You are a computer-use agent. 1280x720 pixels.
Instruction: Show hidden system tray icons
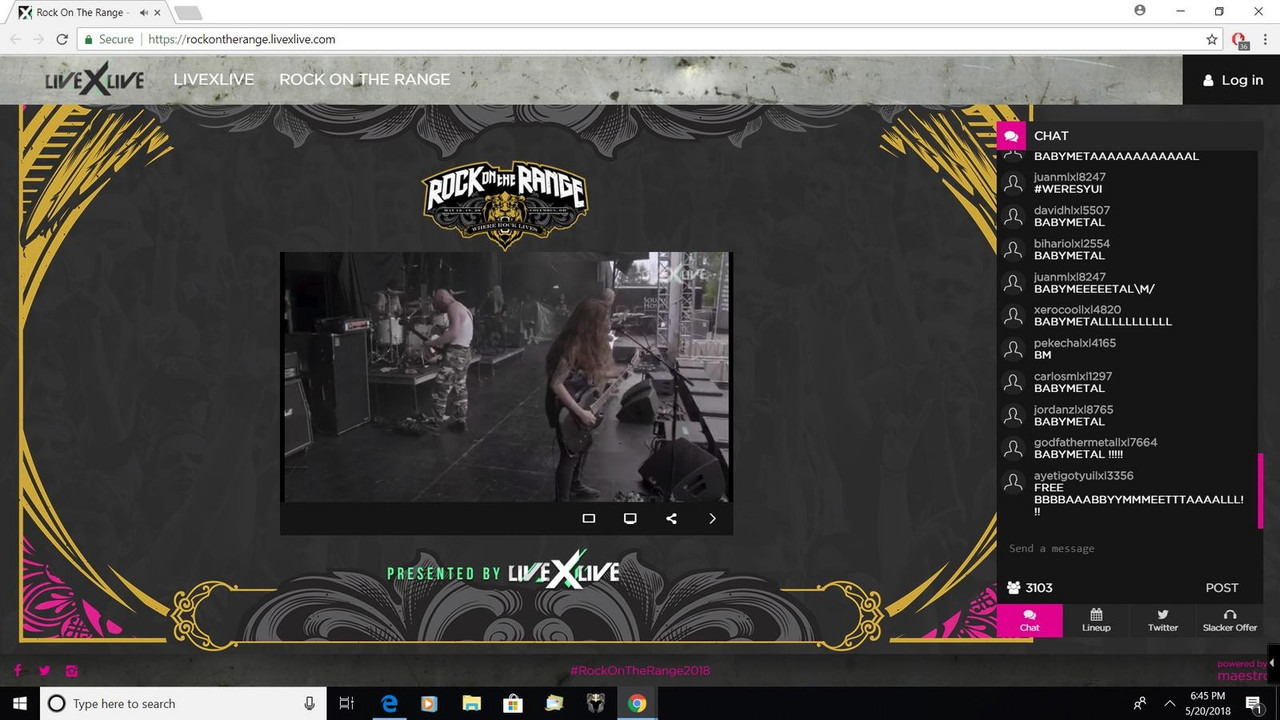tap(1170, 703)
